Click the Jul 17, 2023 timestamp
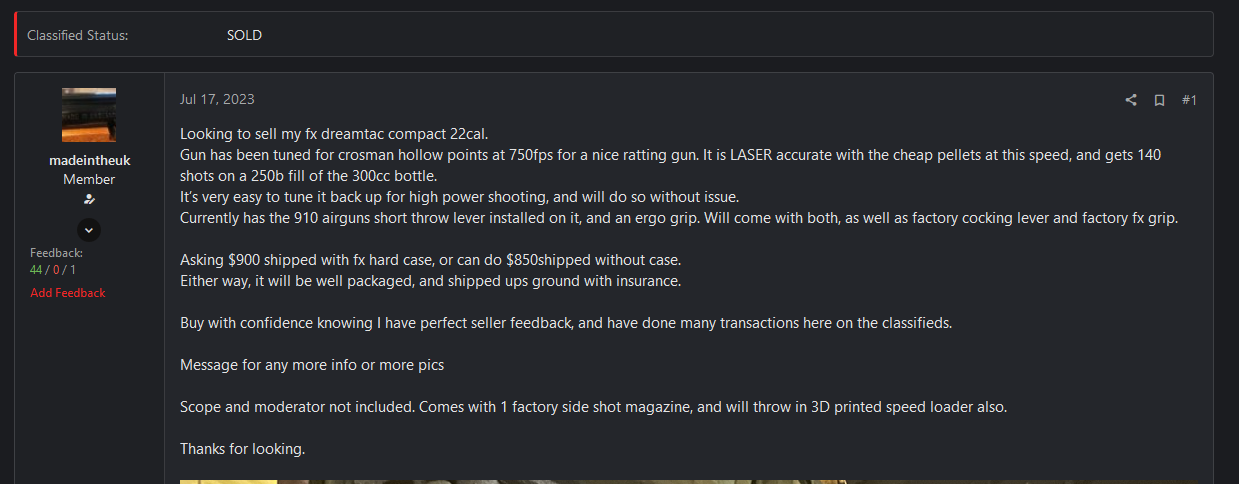Screen dimensions: 1239x484 tap(217, 99)
